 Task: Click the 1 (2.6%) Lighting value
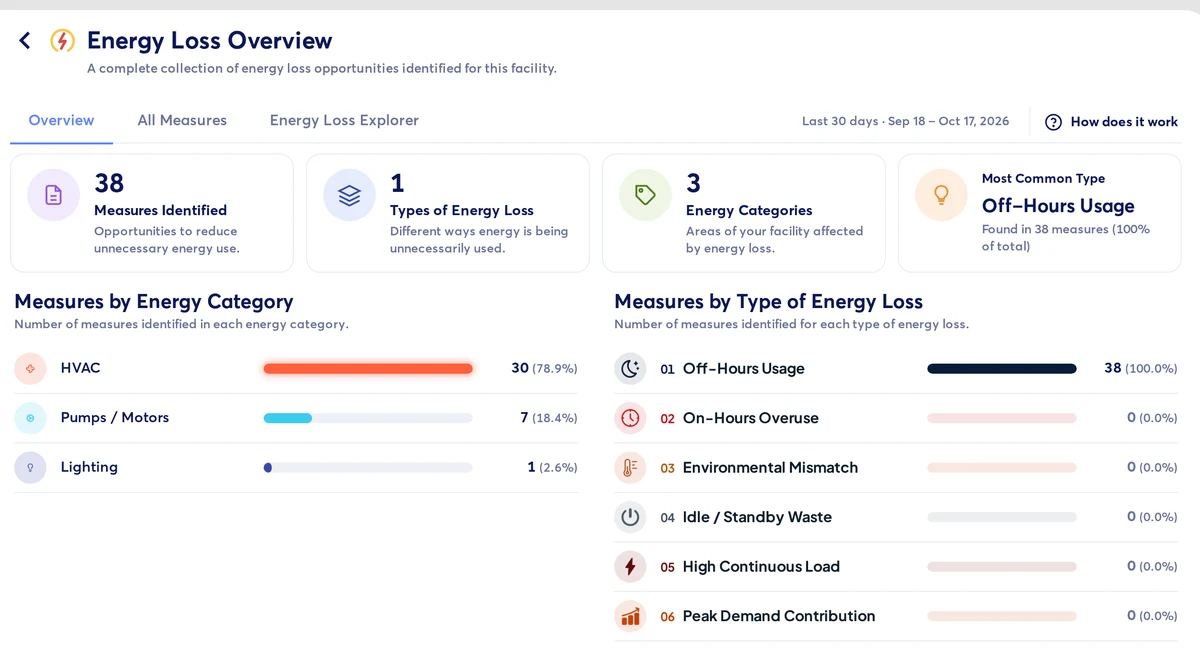(552, 467)
